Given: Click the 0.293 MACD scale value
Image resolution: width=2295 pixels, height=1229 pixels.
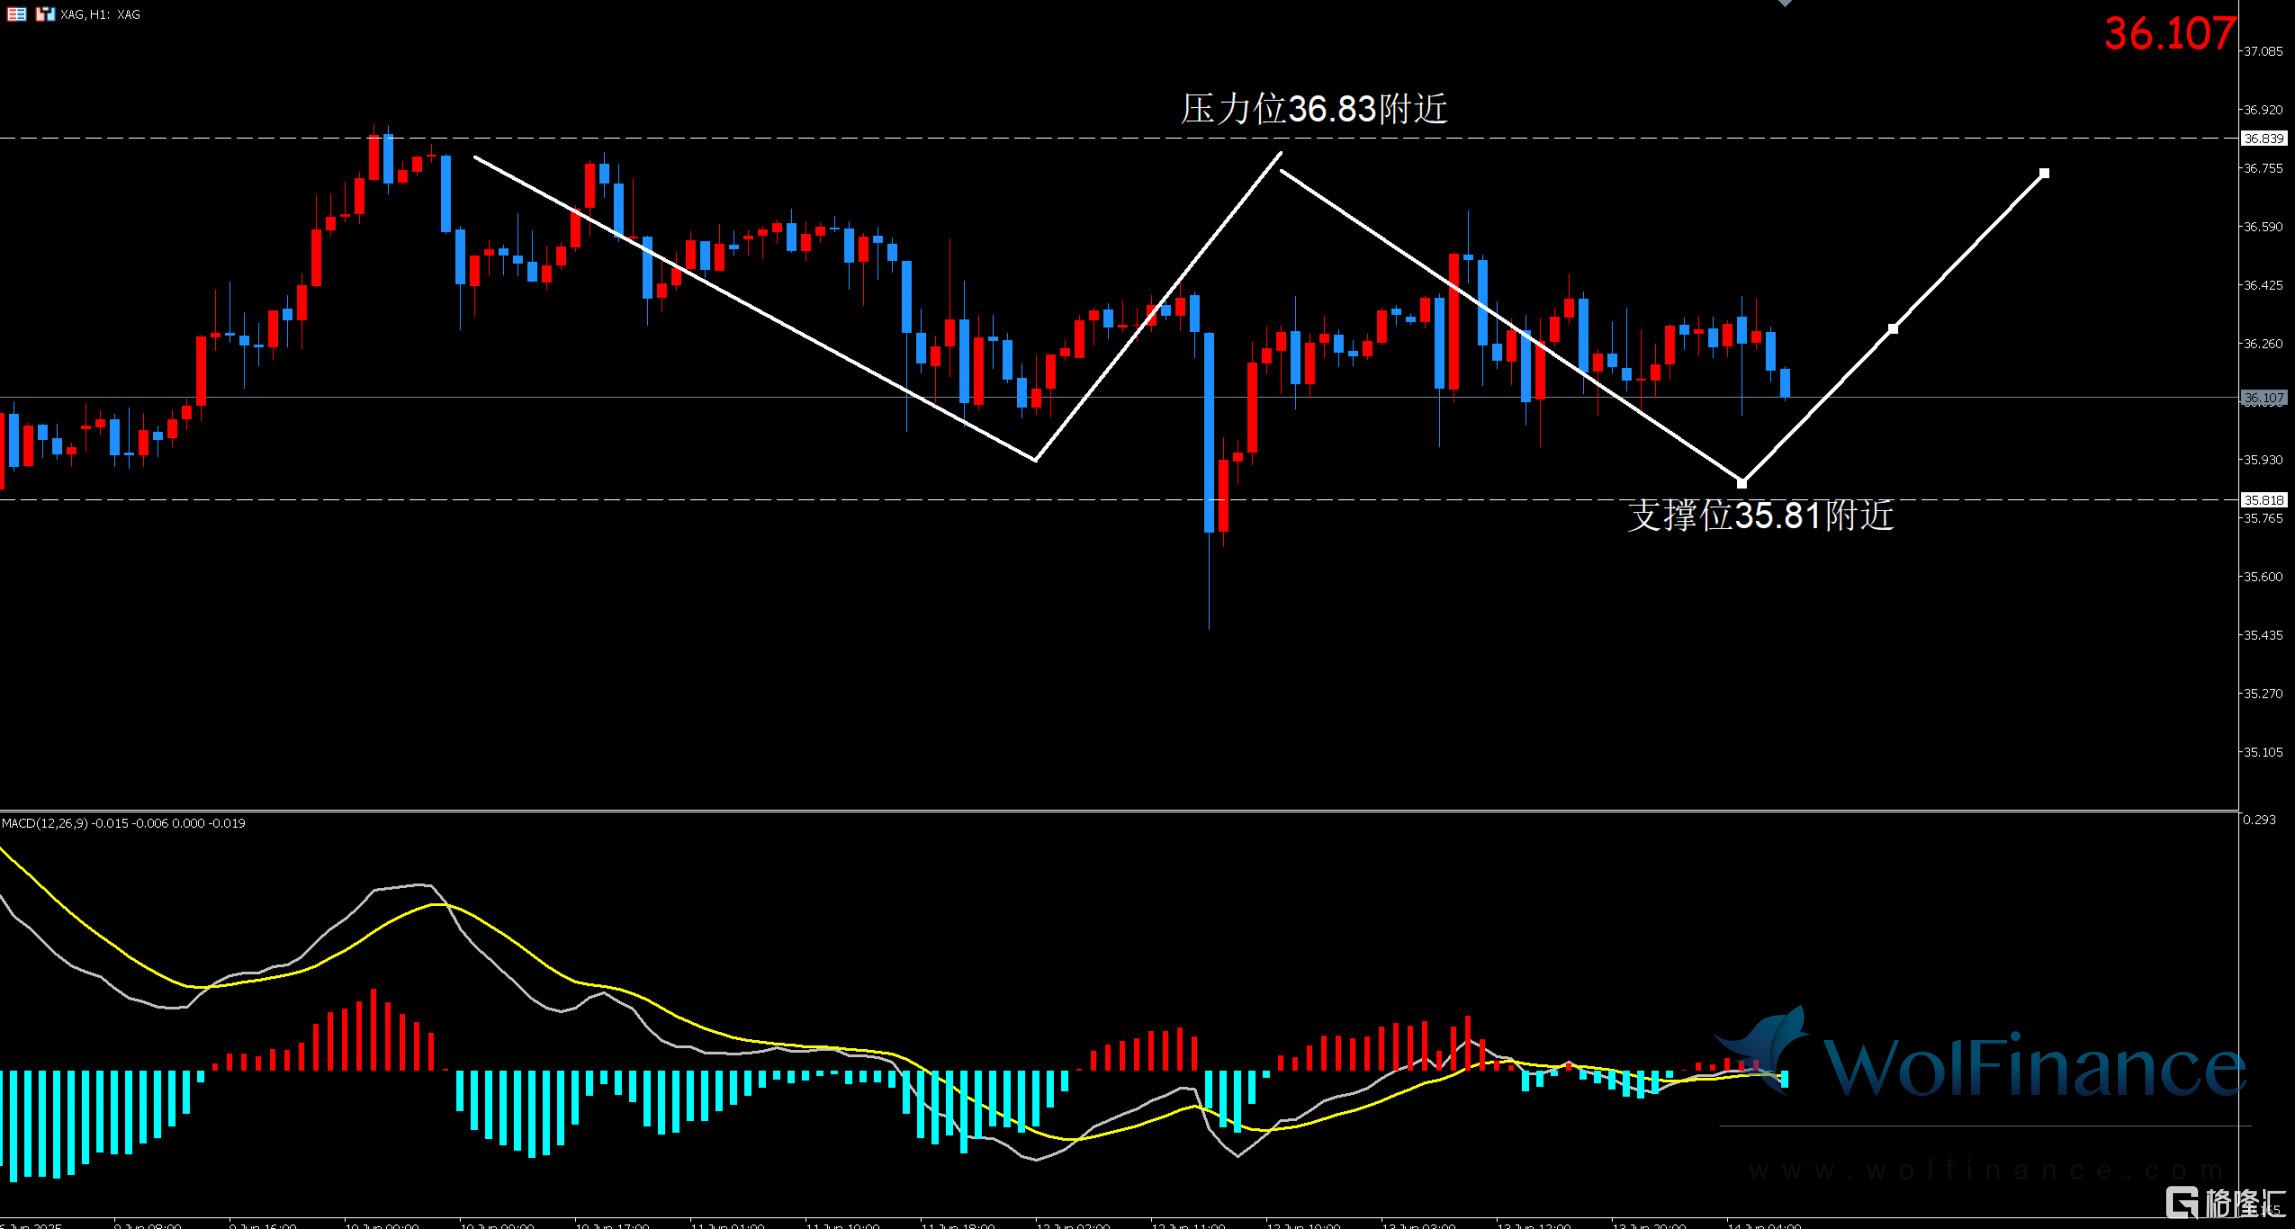Looking at the screenshot, I should [x=2260, y=819].
